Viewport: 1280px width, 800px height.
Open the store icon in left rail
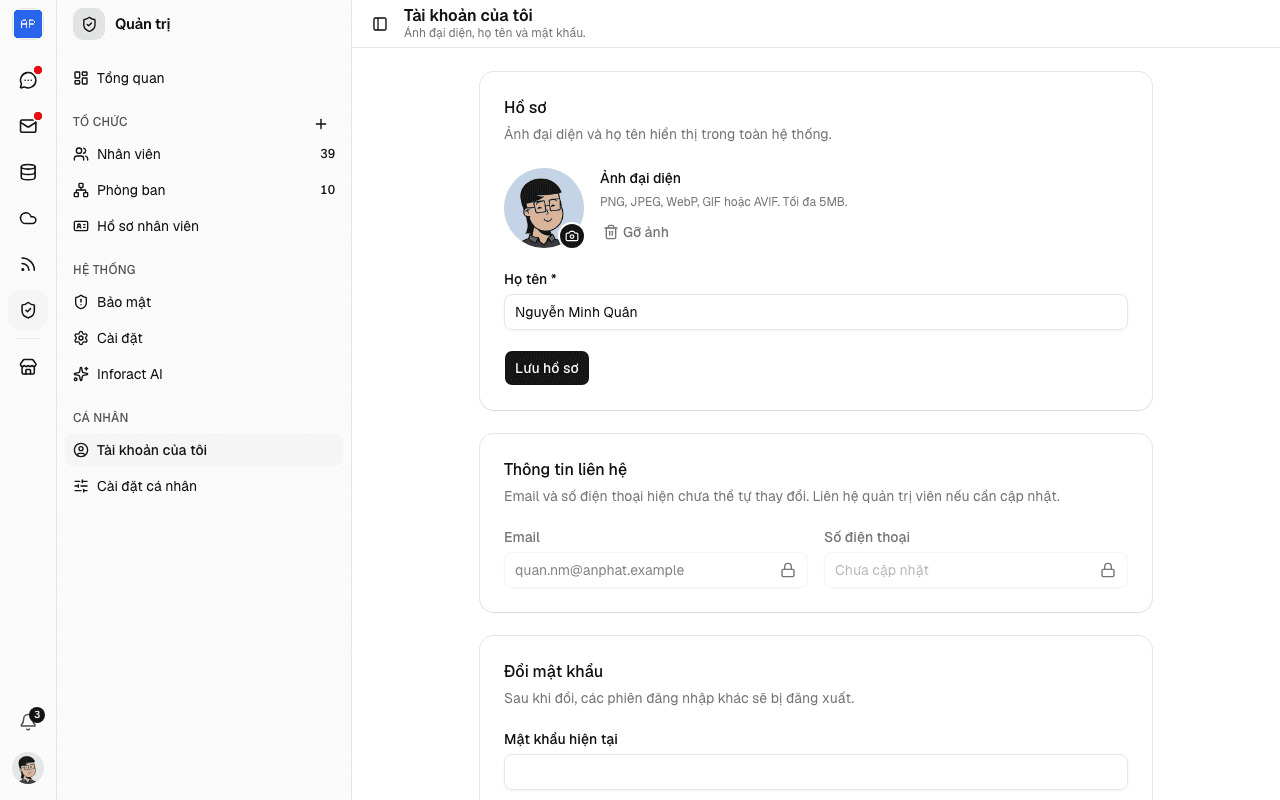point(28,367)
